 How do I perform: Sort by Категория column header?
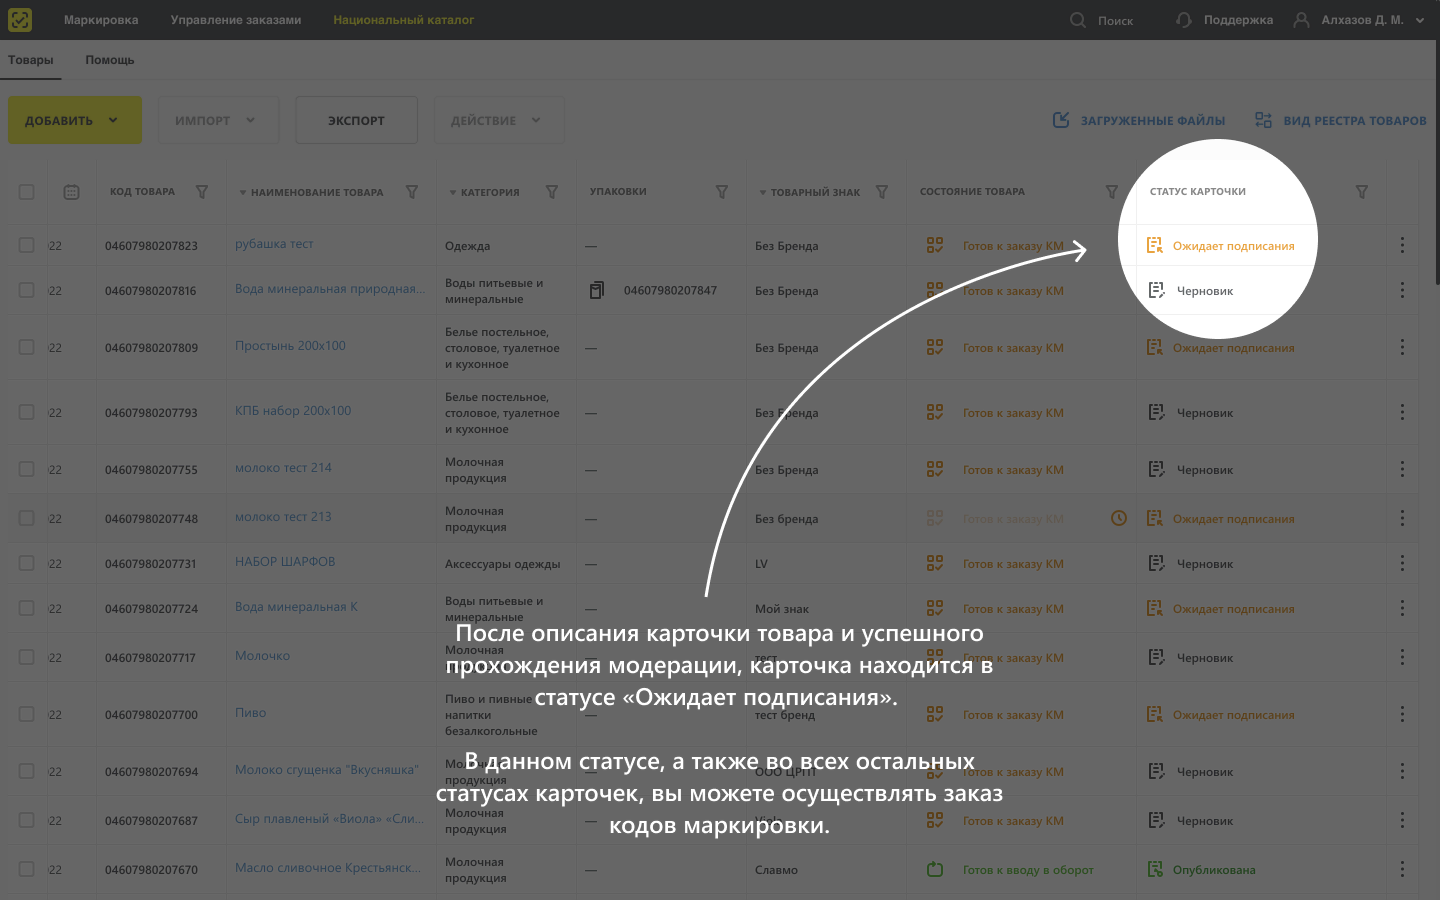pyautogui.click(x=490, y=192)
